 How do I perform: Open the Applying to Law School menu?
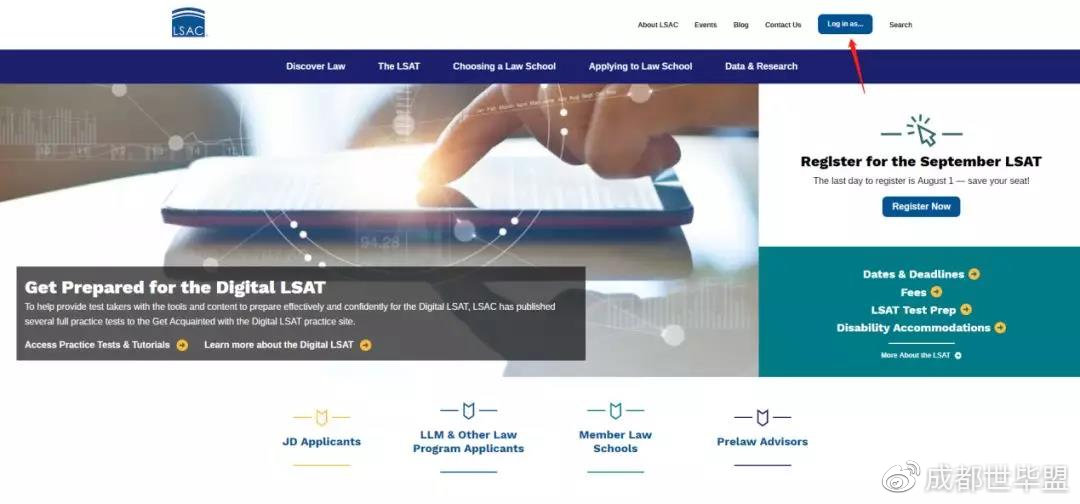coord(641,66)
